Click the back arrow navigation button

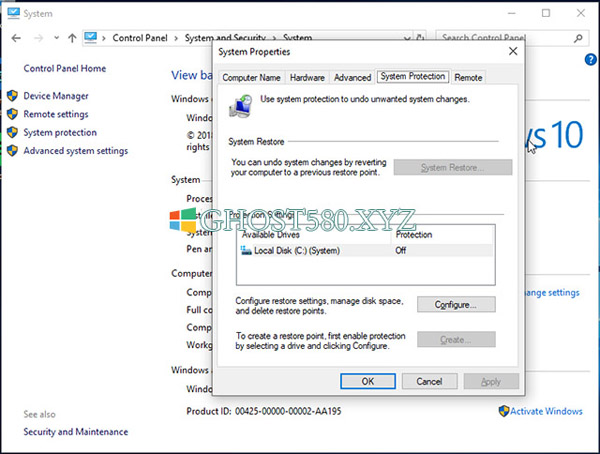tap(16, 38)
